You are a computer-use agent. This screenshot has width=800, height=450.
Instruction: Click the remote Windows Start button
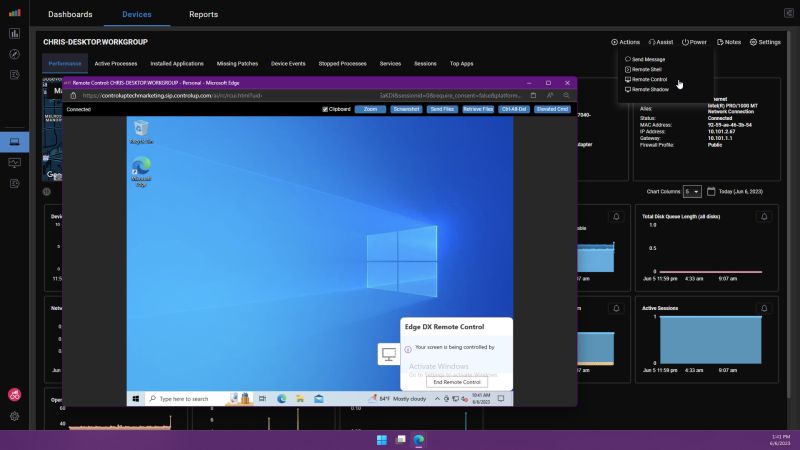136,399
